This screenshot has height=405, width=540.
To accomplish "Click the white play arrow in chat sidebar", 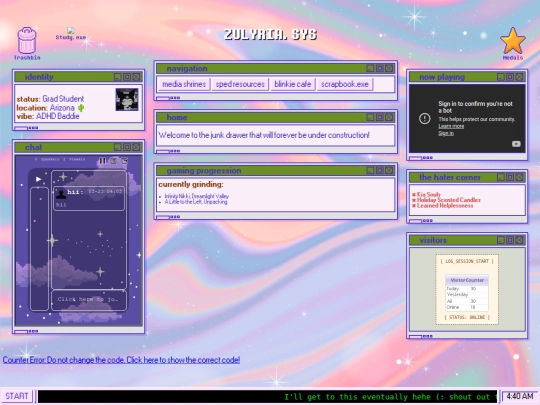I will click(39, 179).
